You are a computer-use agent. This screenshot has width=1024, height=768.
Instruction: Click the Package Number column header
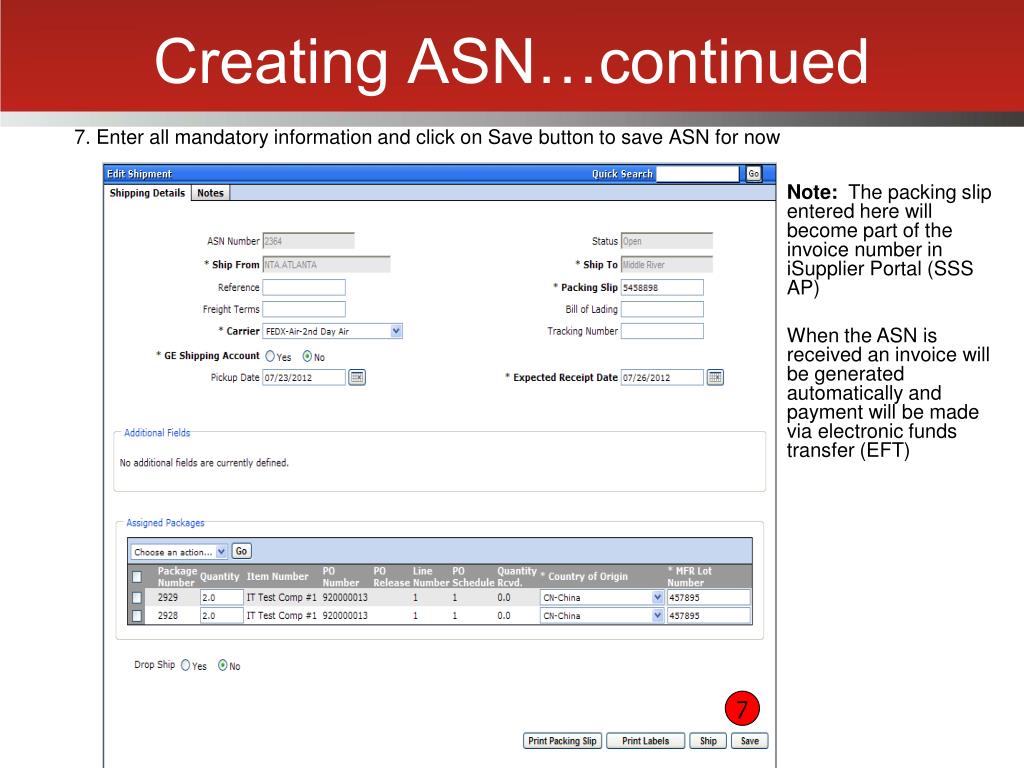tap(176, 577)
